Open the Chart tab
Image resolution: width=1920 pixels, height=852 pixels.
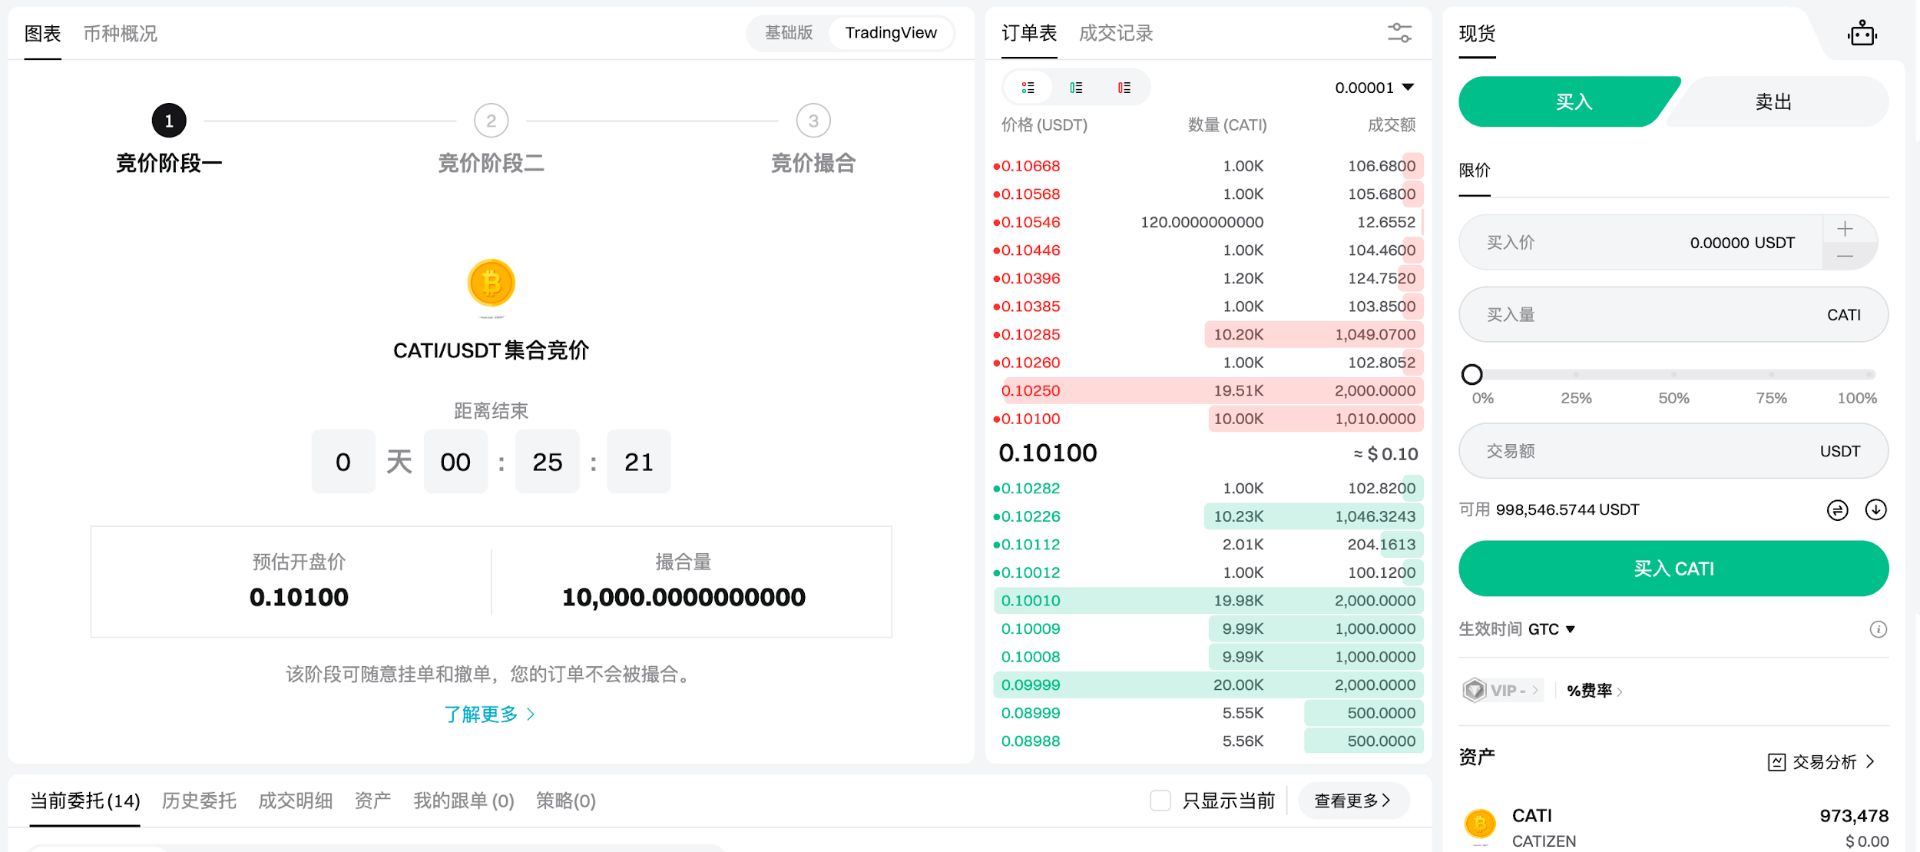43,34
